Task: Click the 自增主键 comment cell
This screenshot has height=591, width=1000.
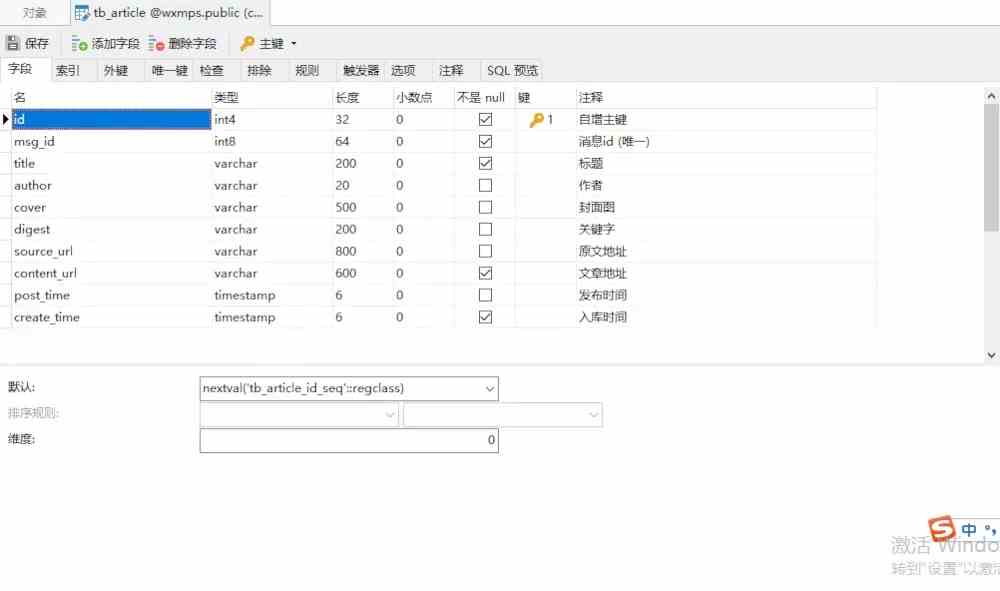Action: [726, 119]
